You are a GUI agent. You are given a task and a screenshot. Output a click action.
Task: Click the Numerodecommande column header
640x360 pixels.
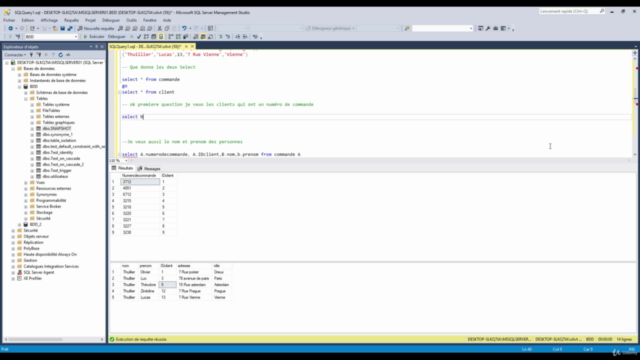[139, 176]
